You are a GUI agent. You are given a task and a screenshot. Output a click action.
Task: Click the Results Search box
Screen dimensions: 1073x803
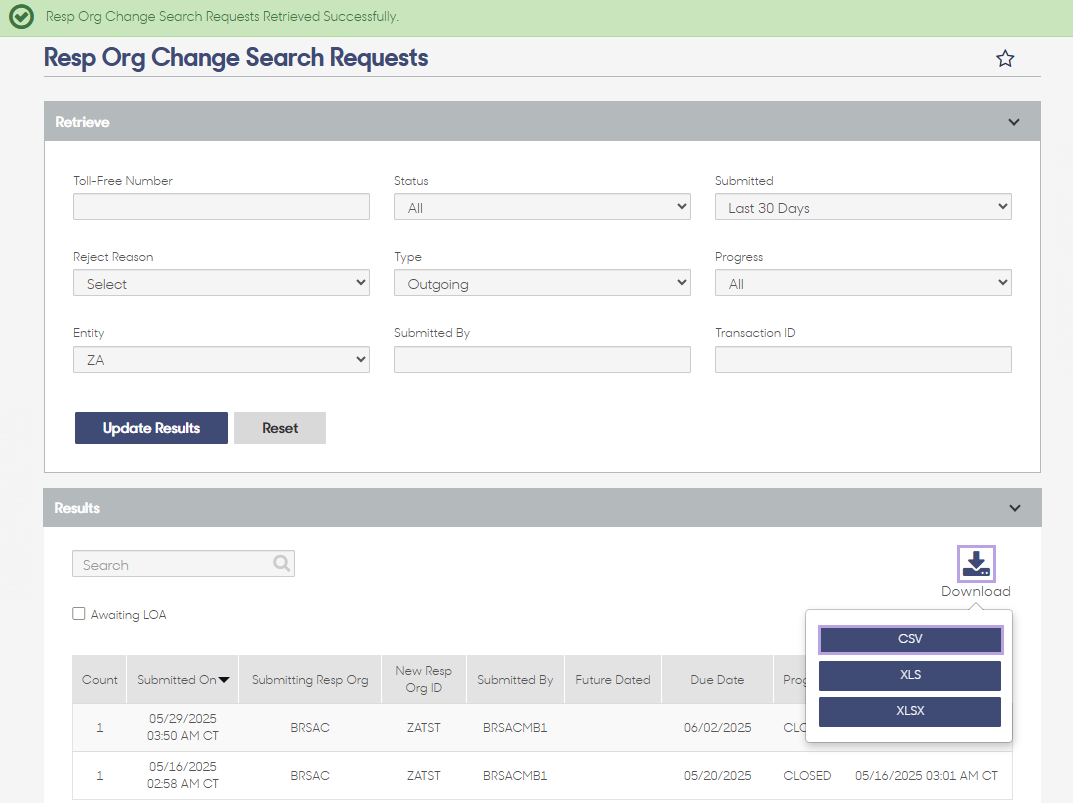(x=183, y=563)
